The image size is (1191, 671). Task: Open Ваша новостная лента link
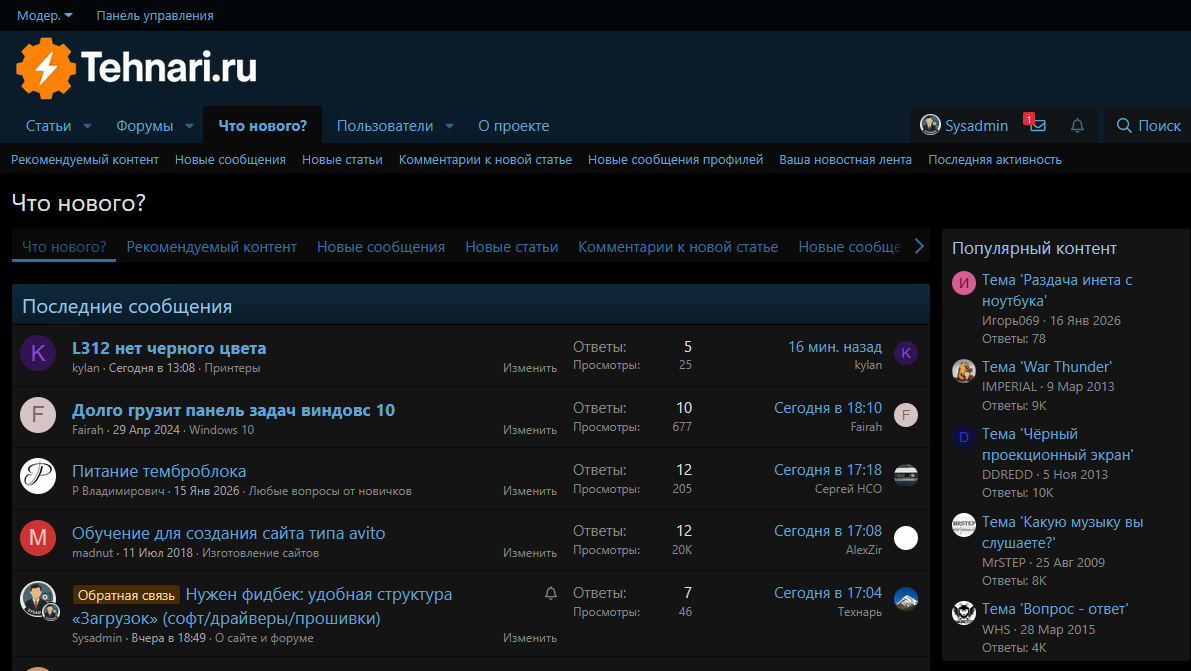[845, 160]
